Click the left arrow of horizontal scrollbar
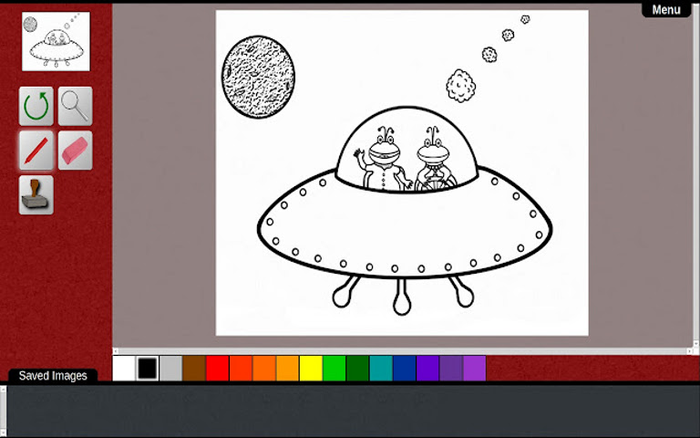 click(x=116, y=351)
